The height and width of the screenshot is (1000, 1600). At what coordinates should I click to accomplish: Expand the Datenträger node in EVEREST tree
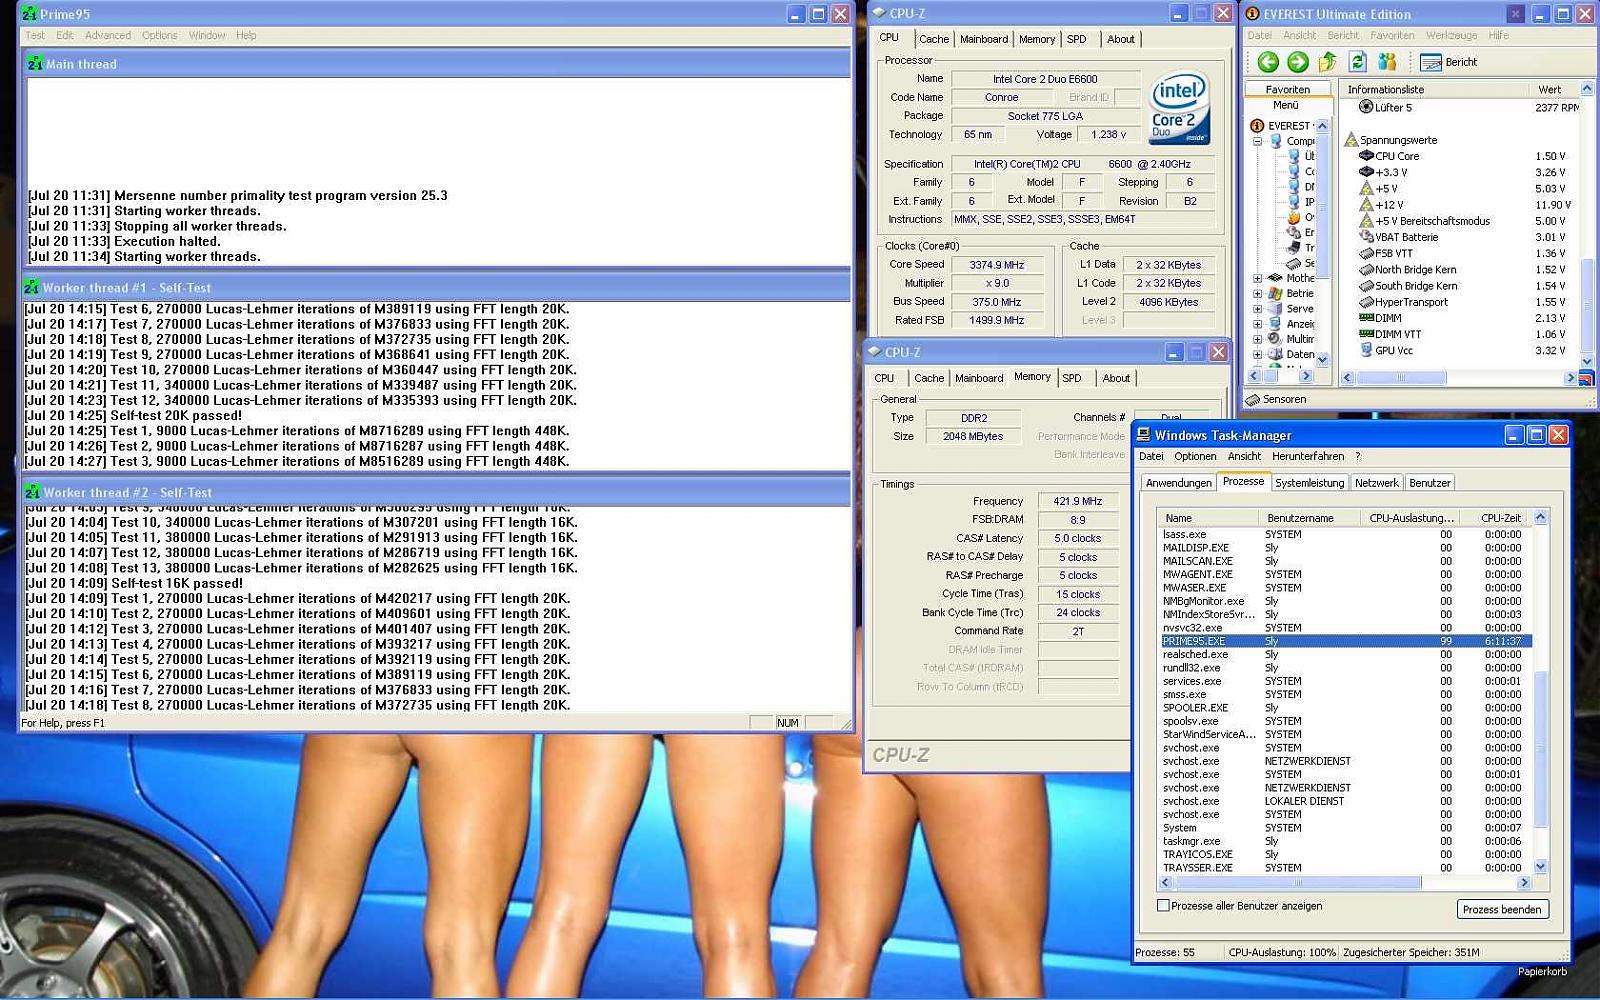pyautogui.click(x=1257, y=354)
